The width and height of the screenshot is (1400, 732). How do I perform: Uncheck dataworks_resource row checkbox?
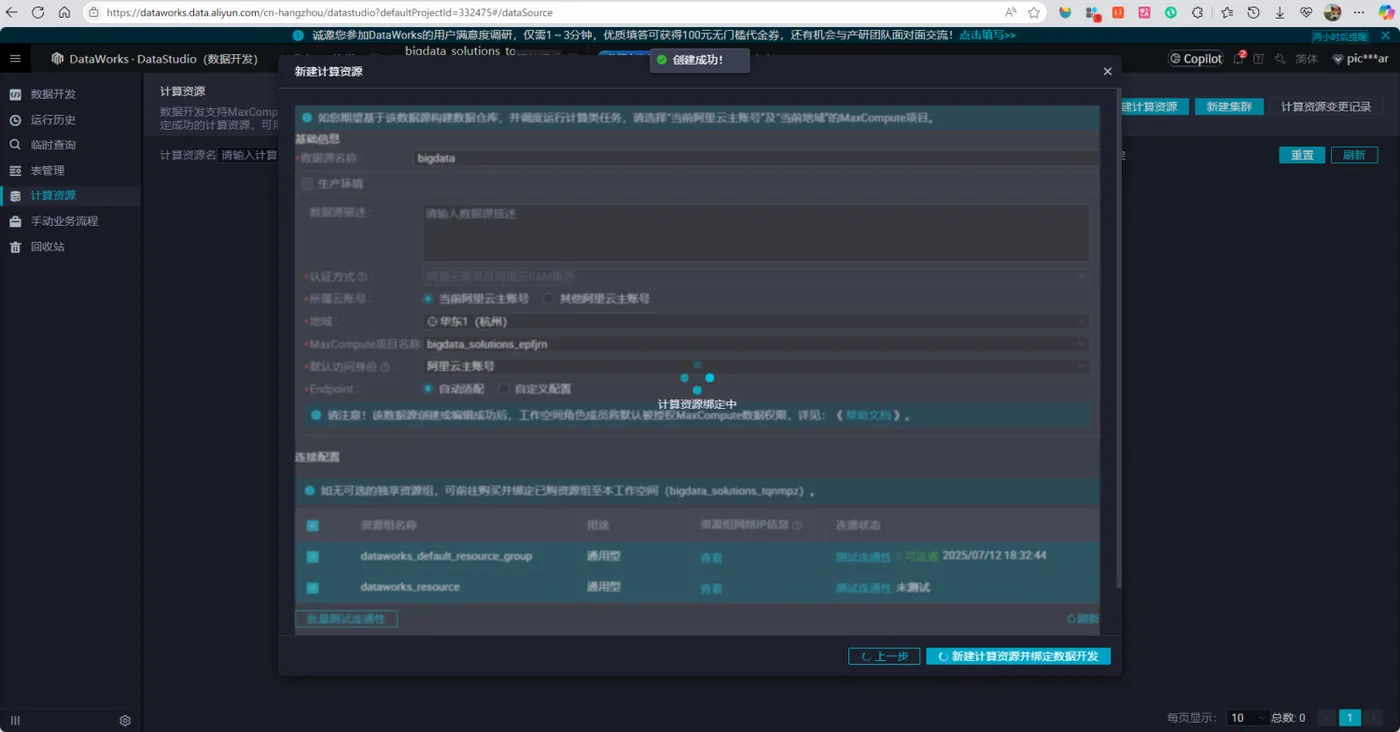coord(313,588)
